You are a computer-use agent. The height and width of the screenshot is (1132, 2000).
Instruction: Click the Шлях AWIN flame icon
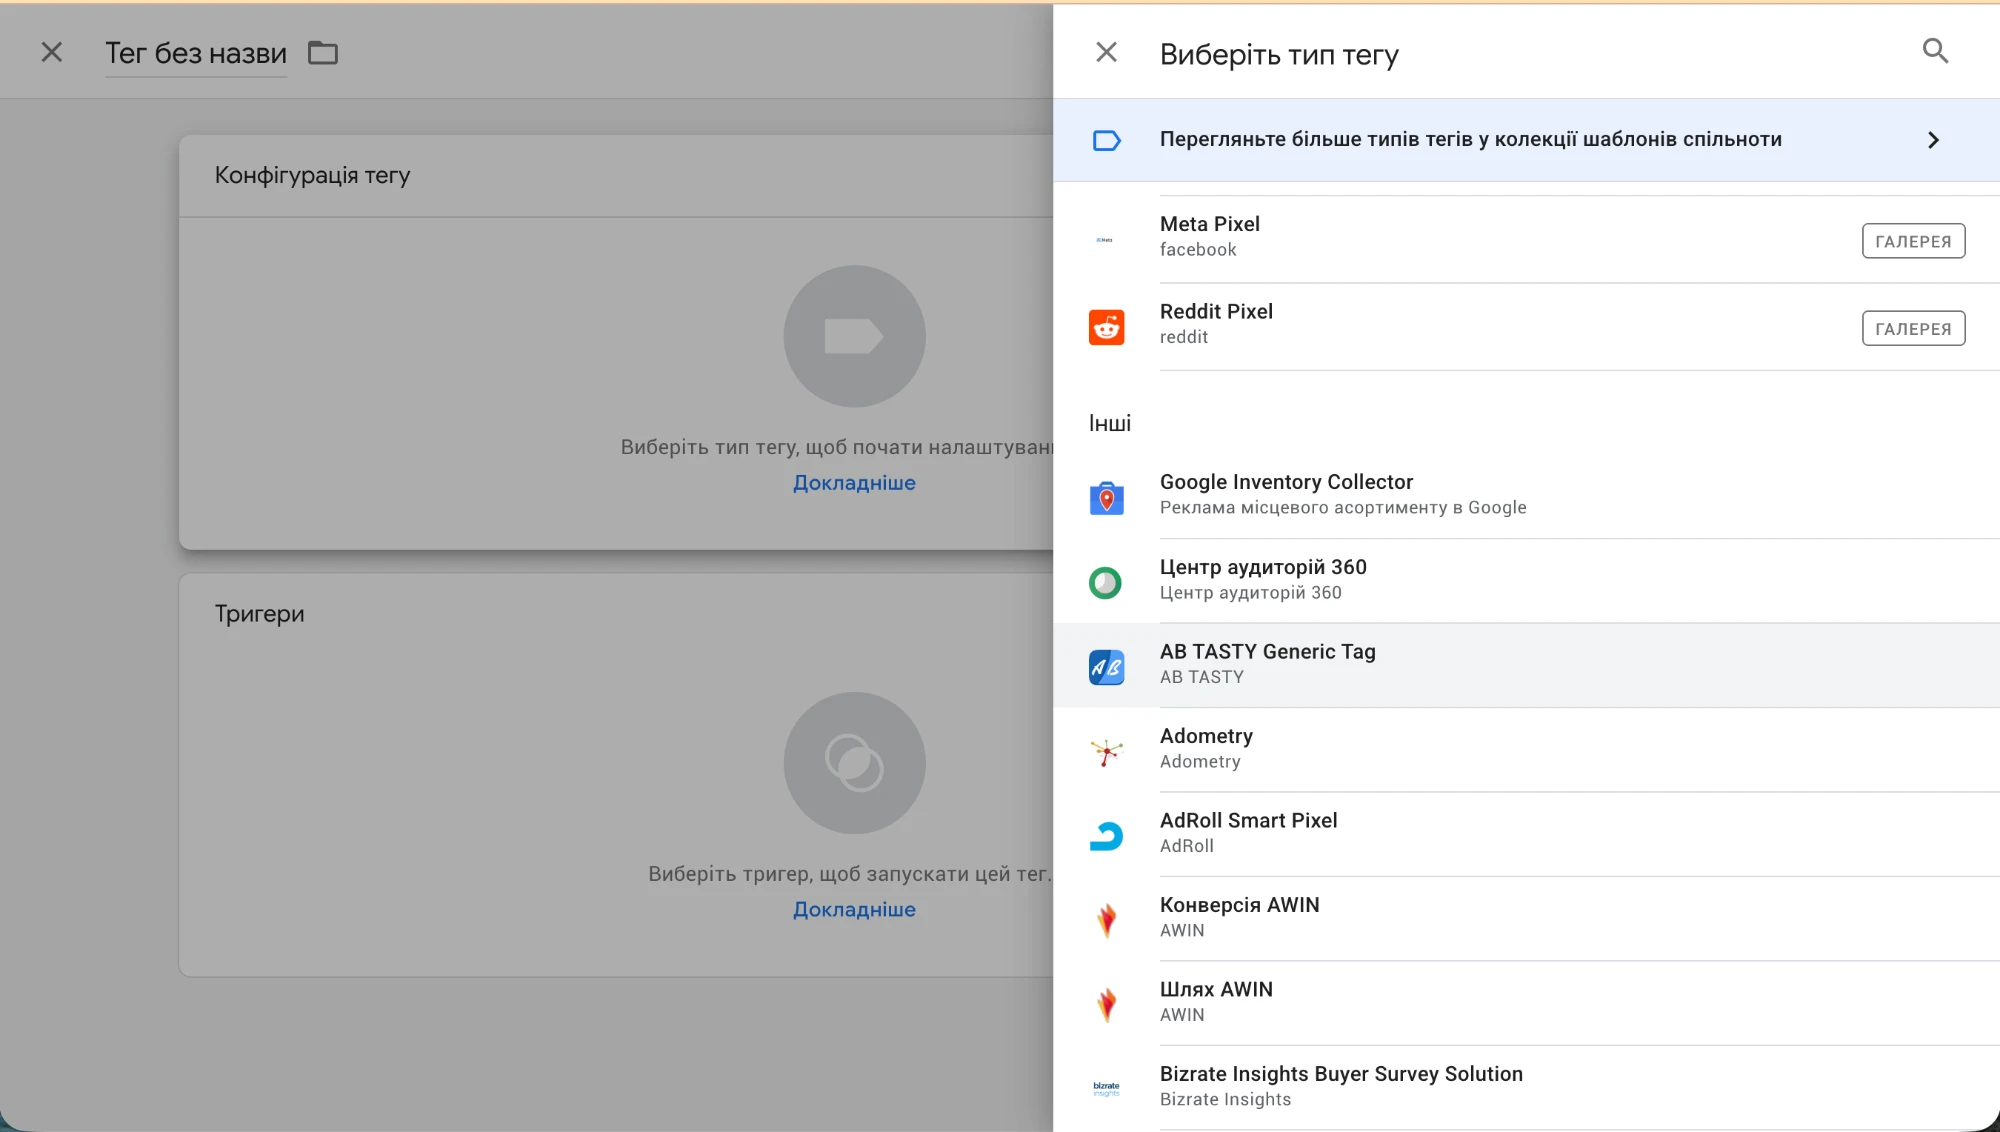(1106, 1005)
